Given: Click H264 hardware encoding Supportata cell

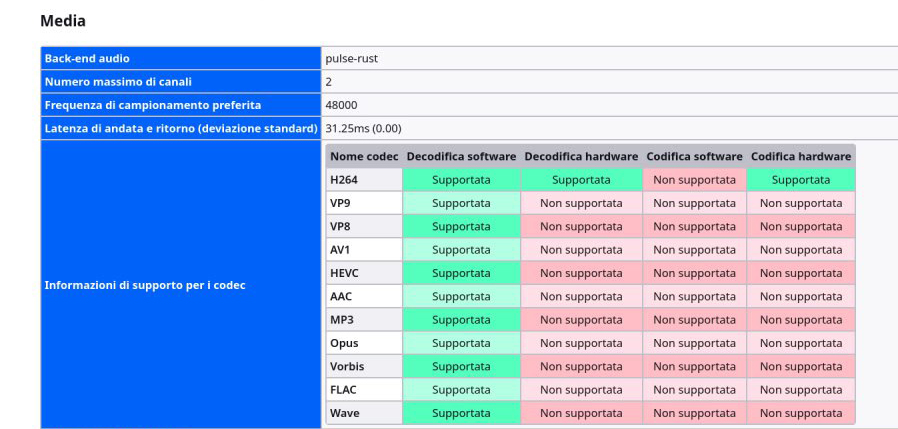Looking at the screenshot, I should (801, 180).
